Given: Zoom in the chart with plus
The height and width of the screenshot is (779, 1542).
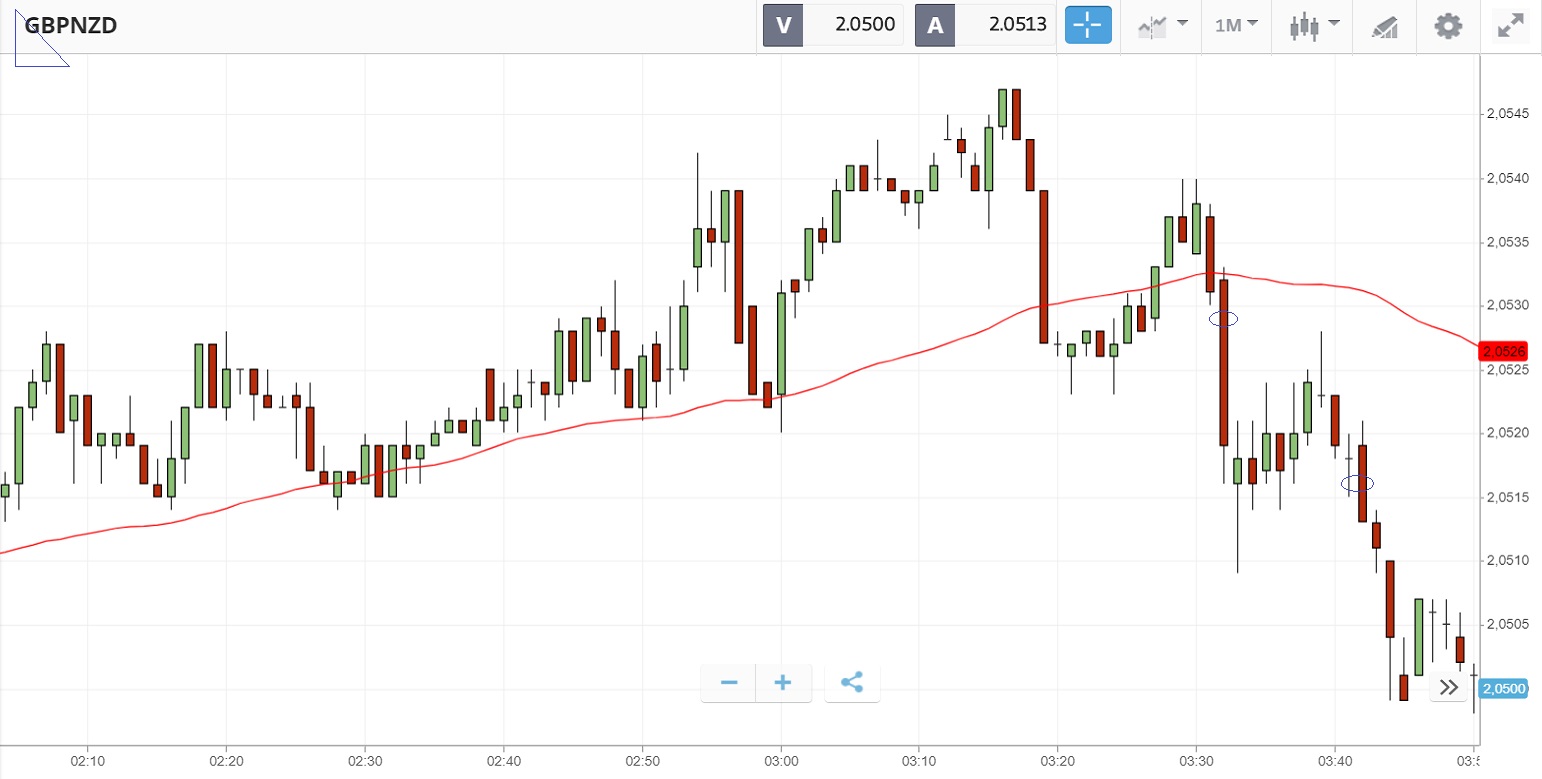Looking at the screenshot, I should tap(783, 683).
